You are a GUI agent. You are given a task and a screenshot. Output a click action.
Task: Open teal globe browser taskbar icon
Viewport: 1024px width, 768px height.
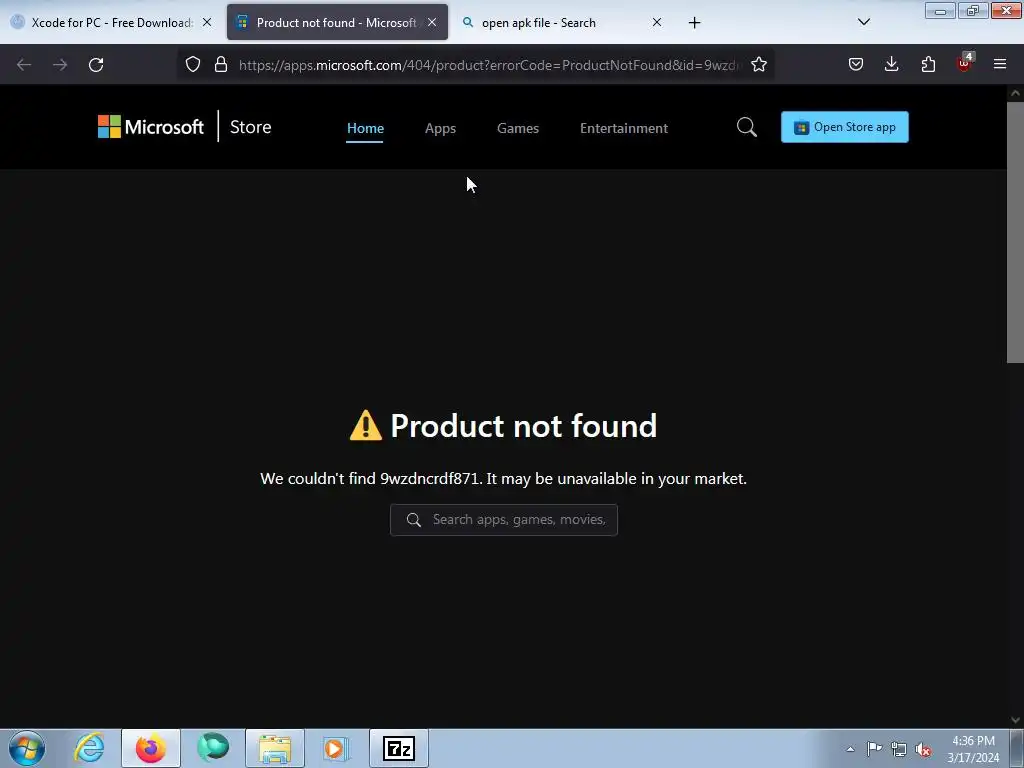213,748
